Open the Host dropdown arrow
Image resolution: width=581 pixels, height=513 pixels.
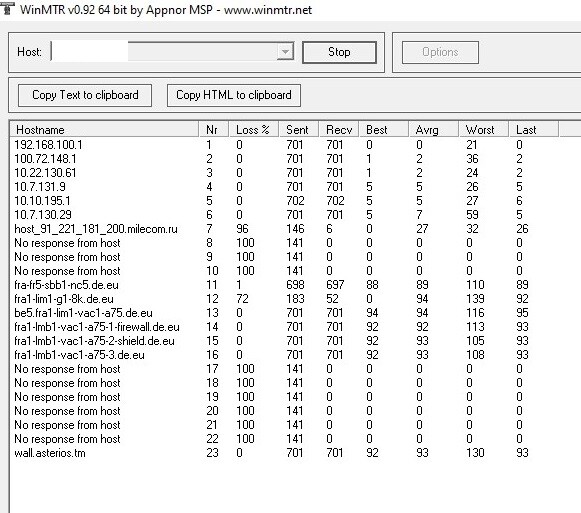[285, 52]
